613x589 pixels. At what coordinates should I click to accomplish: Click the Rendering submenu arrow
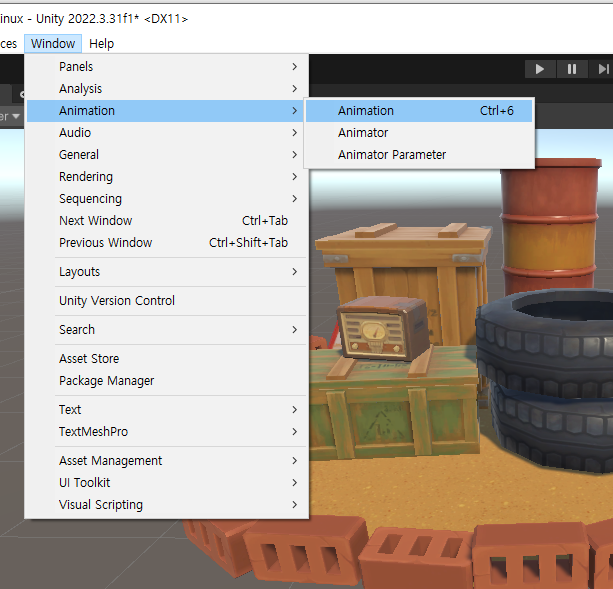point(295,177)
